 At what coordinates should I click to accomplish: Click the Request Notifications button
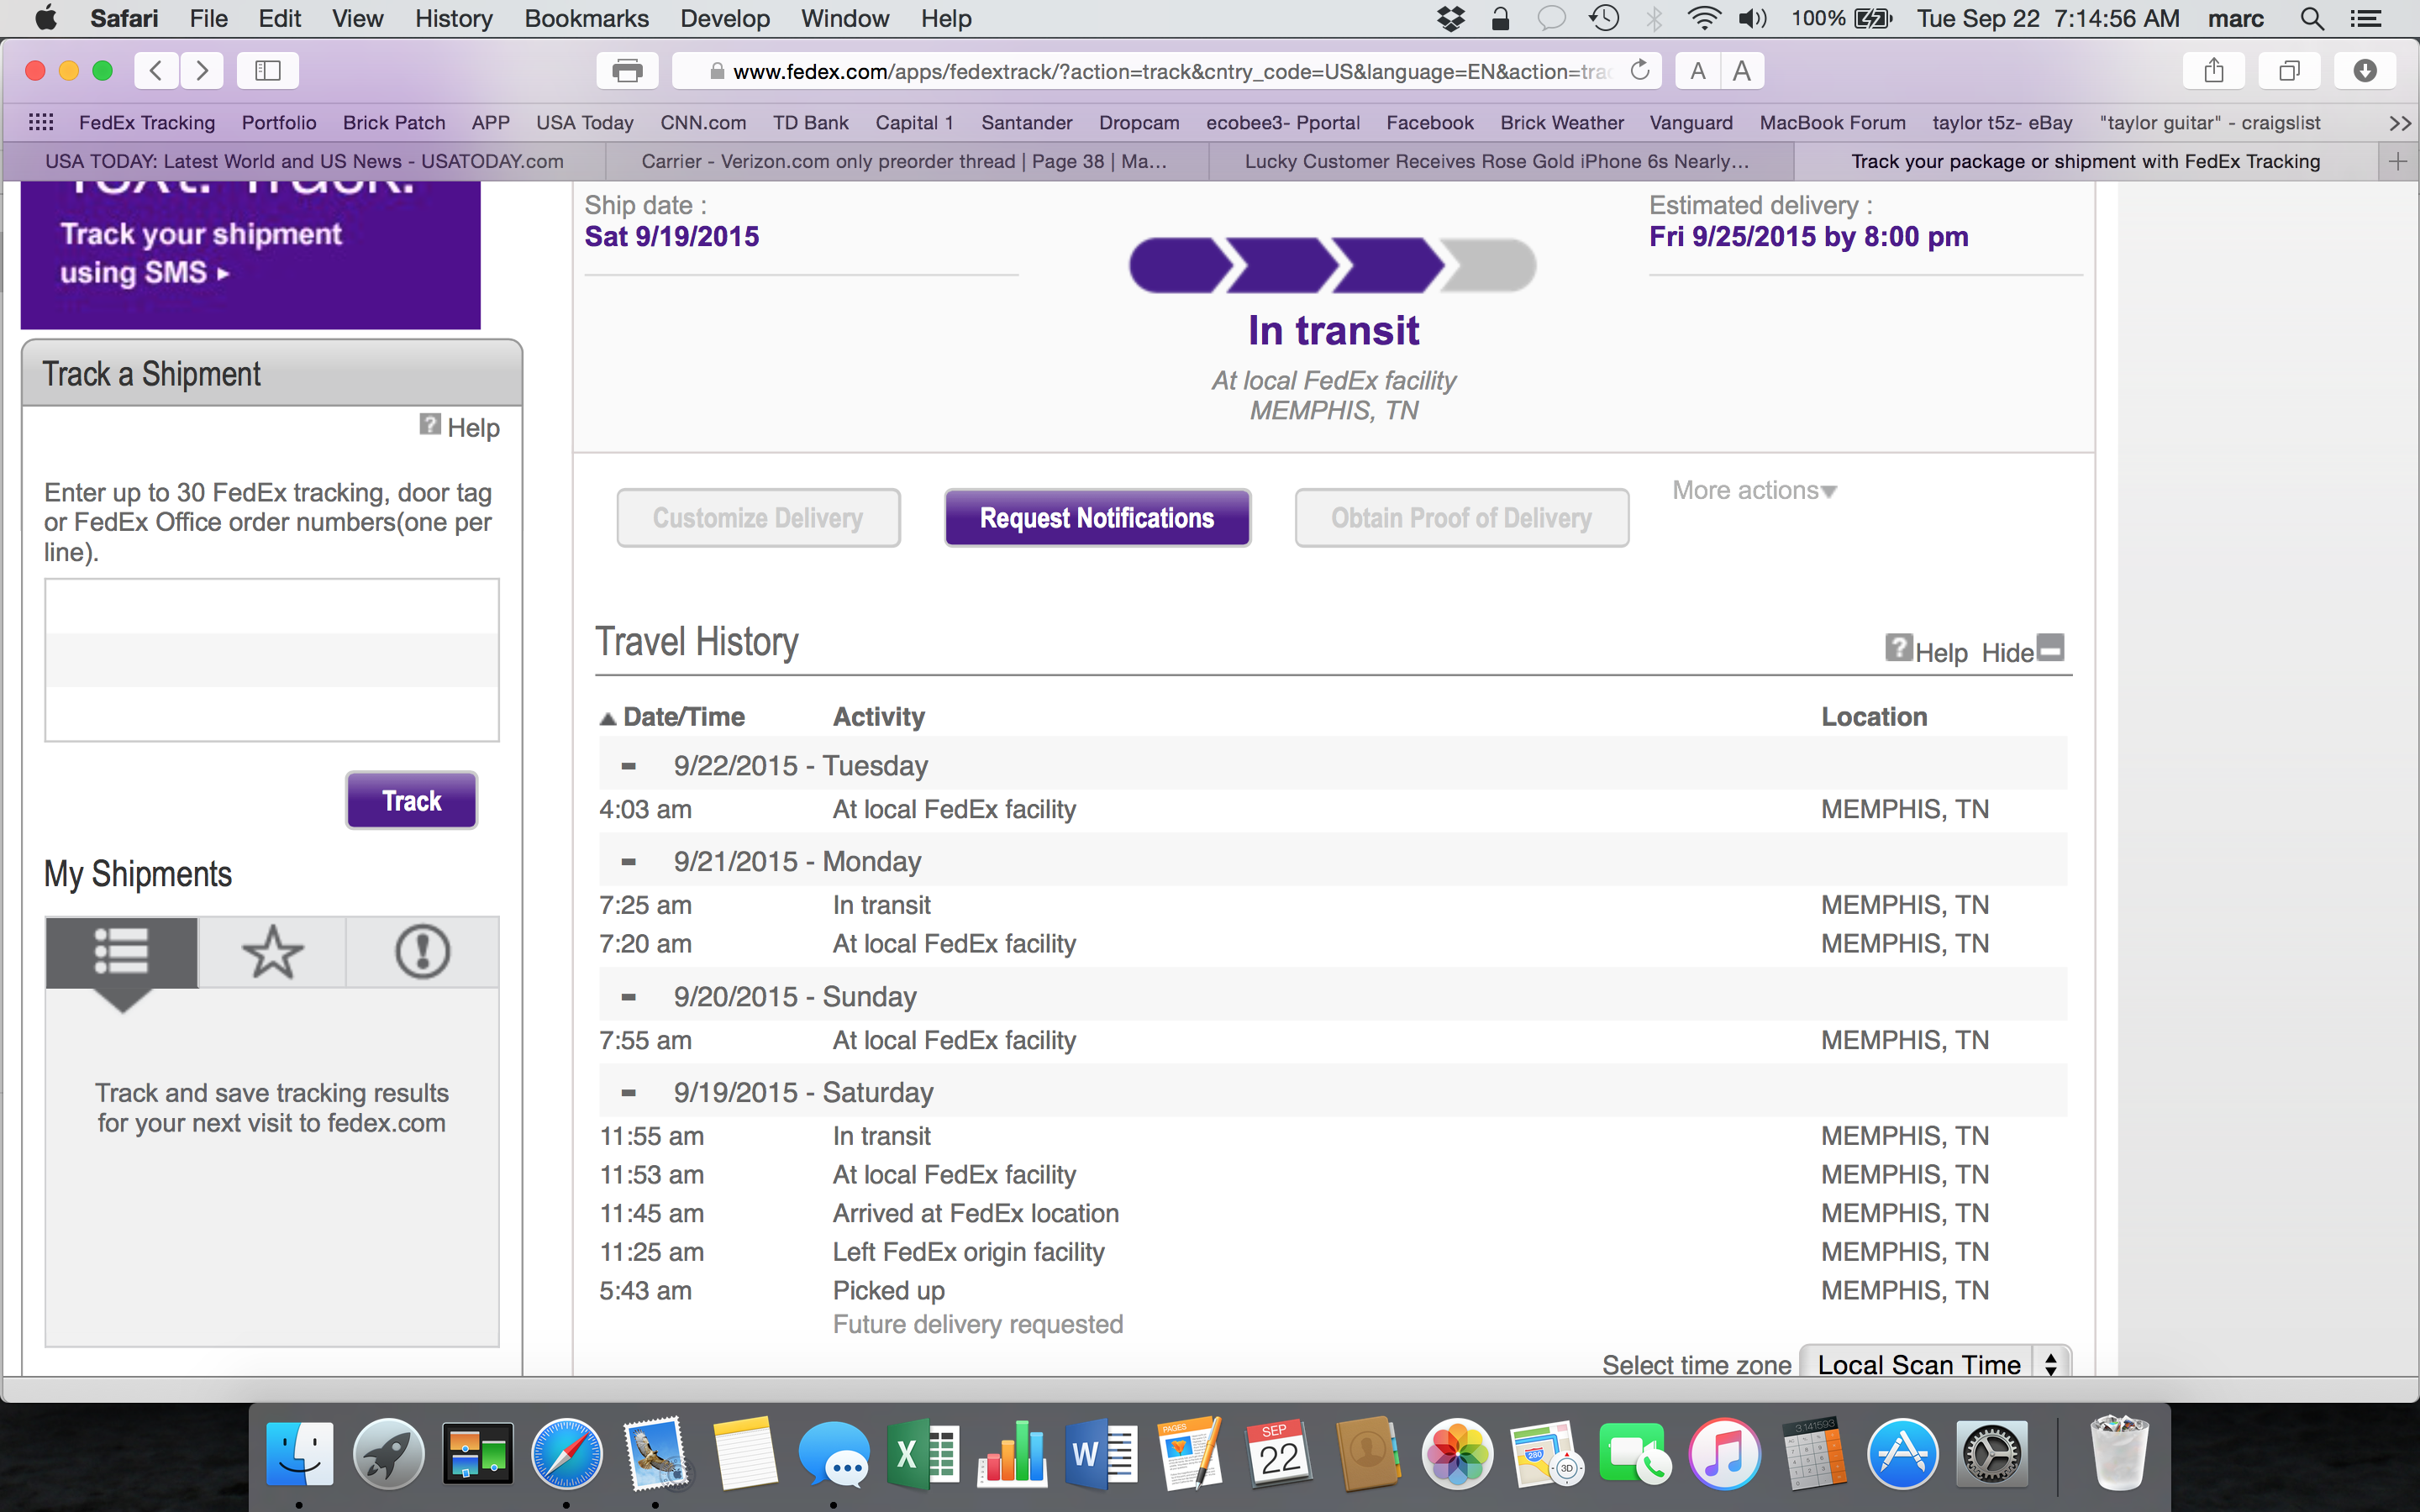[x=1097, y=518]
